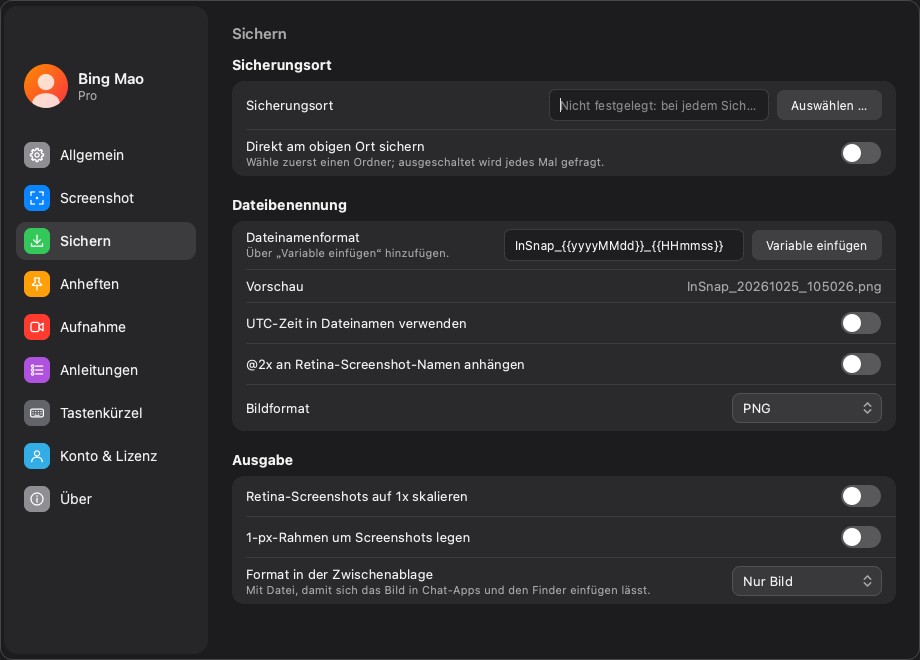Click the Über info icon
This screenshot has width=920, height=660.
37,499
